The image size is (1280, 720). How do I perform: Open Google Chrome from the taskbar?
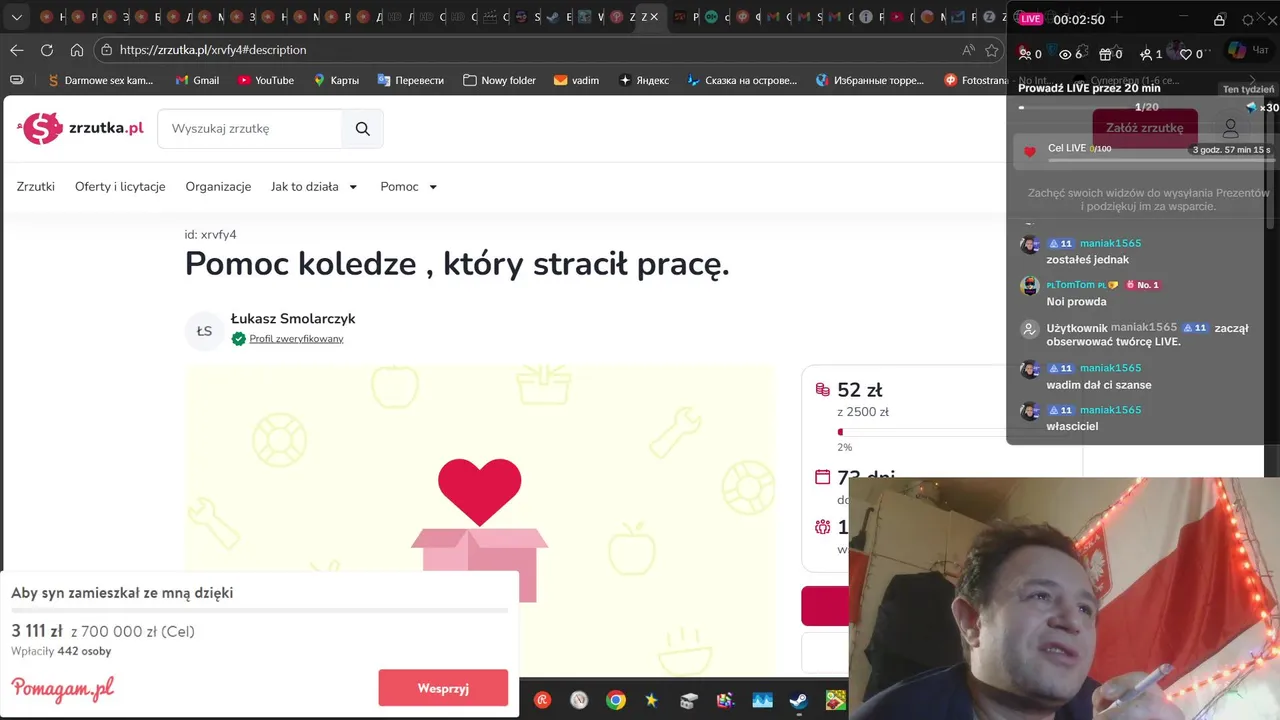tap(616, 700)
